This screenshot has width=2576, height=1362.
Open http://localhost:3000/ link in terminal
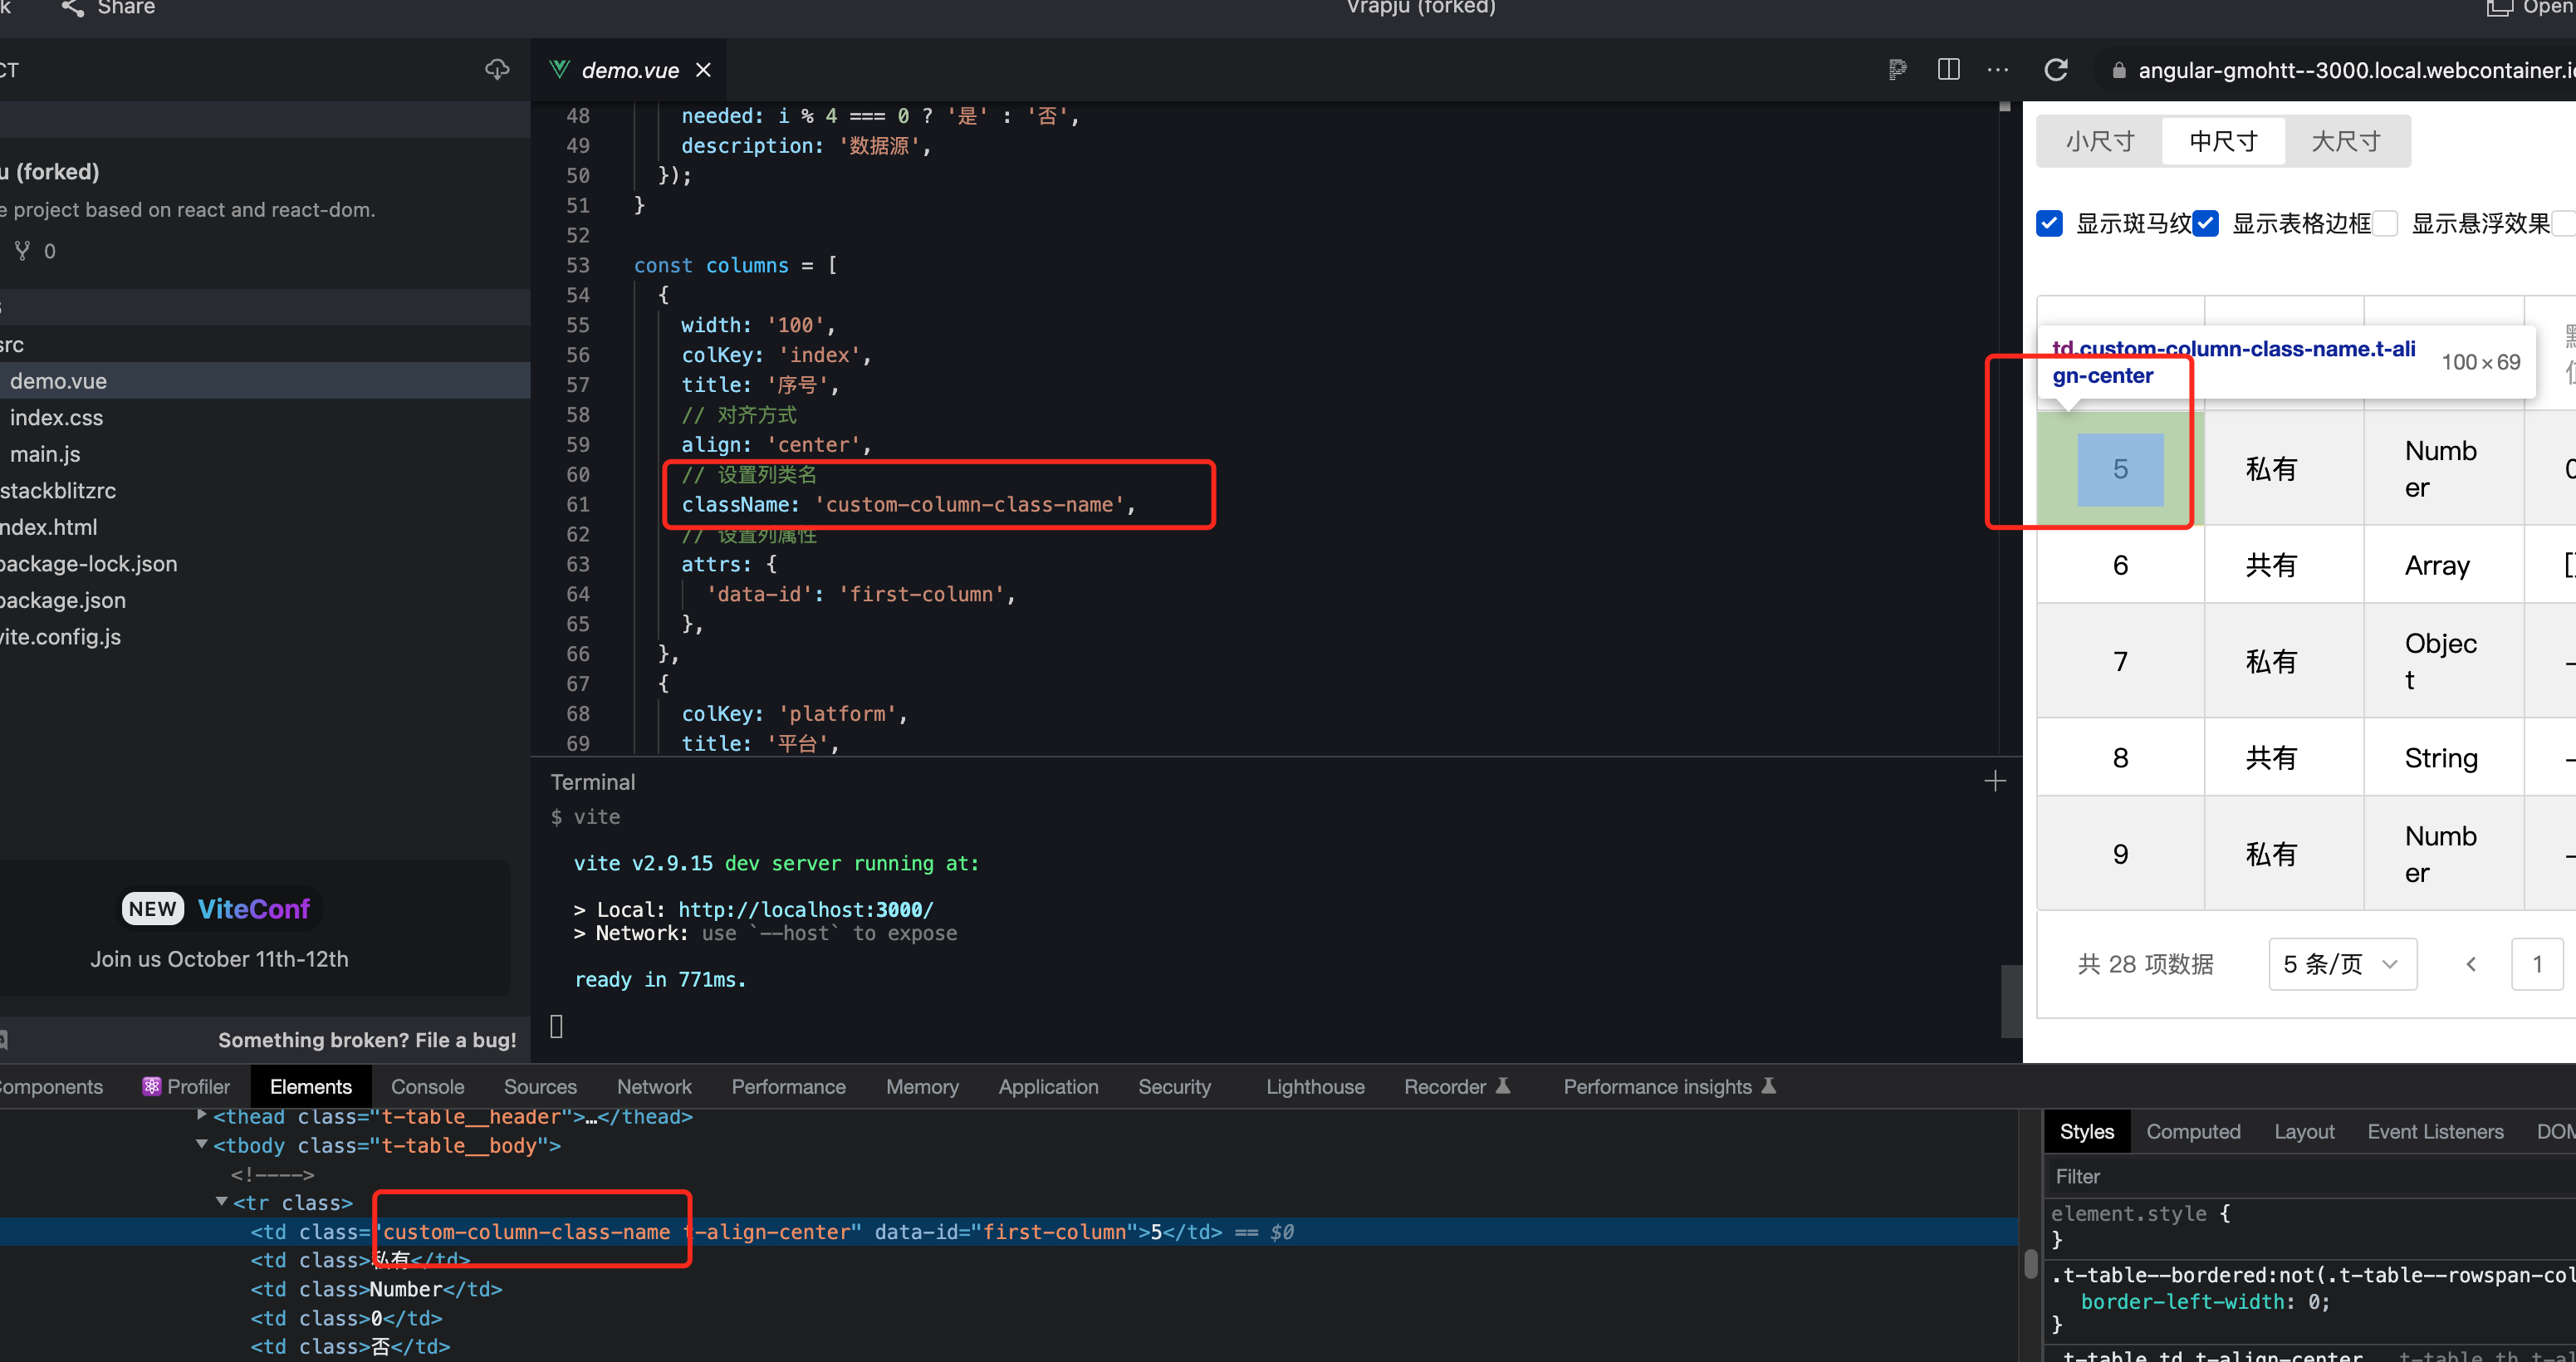tap(806, 909)
